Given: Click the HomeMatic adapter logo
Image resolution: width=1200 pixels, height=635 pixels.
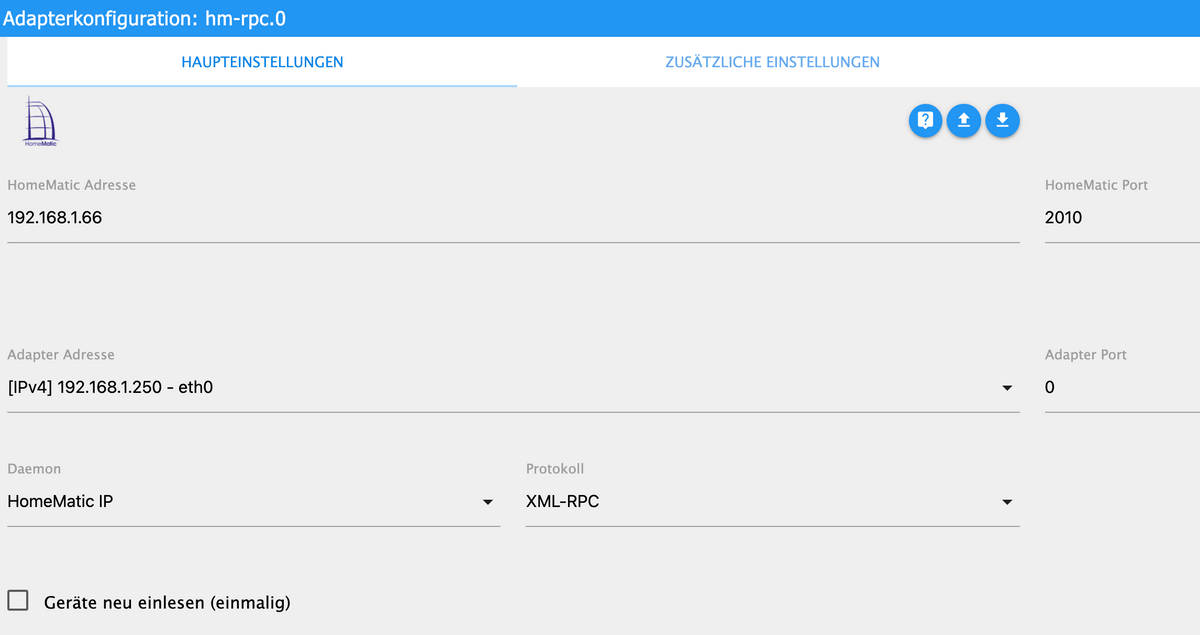Looking at the screenshot, I should [40, 122].
